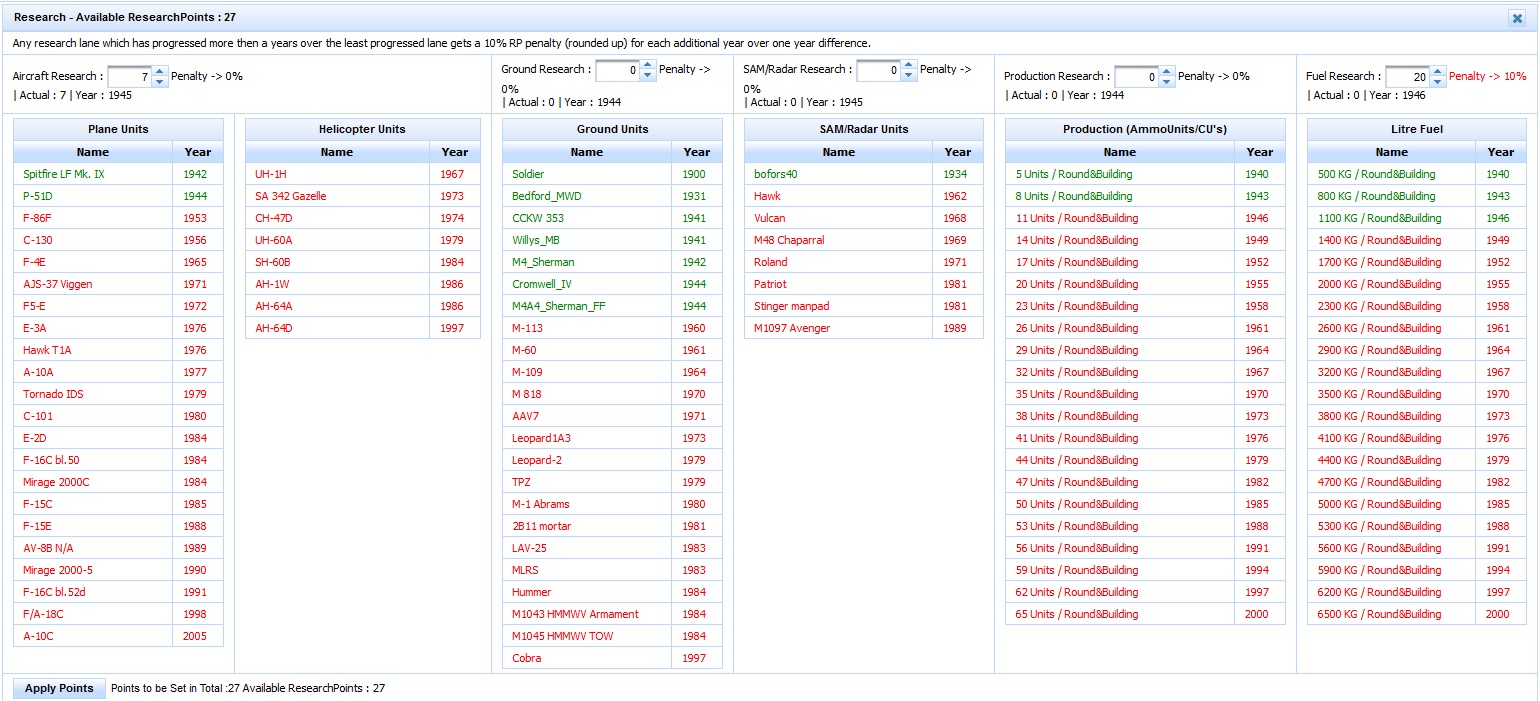Increase Fuel Research points with up arrow
Image resolution: width=1540 pixels, height=701 pixels.
tap(1437, 71)
